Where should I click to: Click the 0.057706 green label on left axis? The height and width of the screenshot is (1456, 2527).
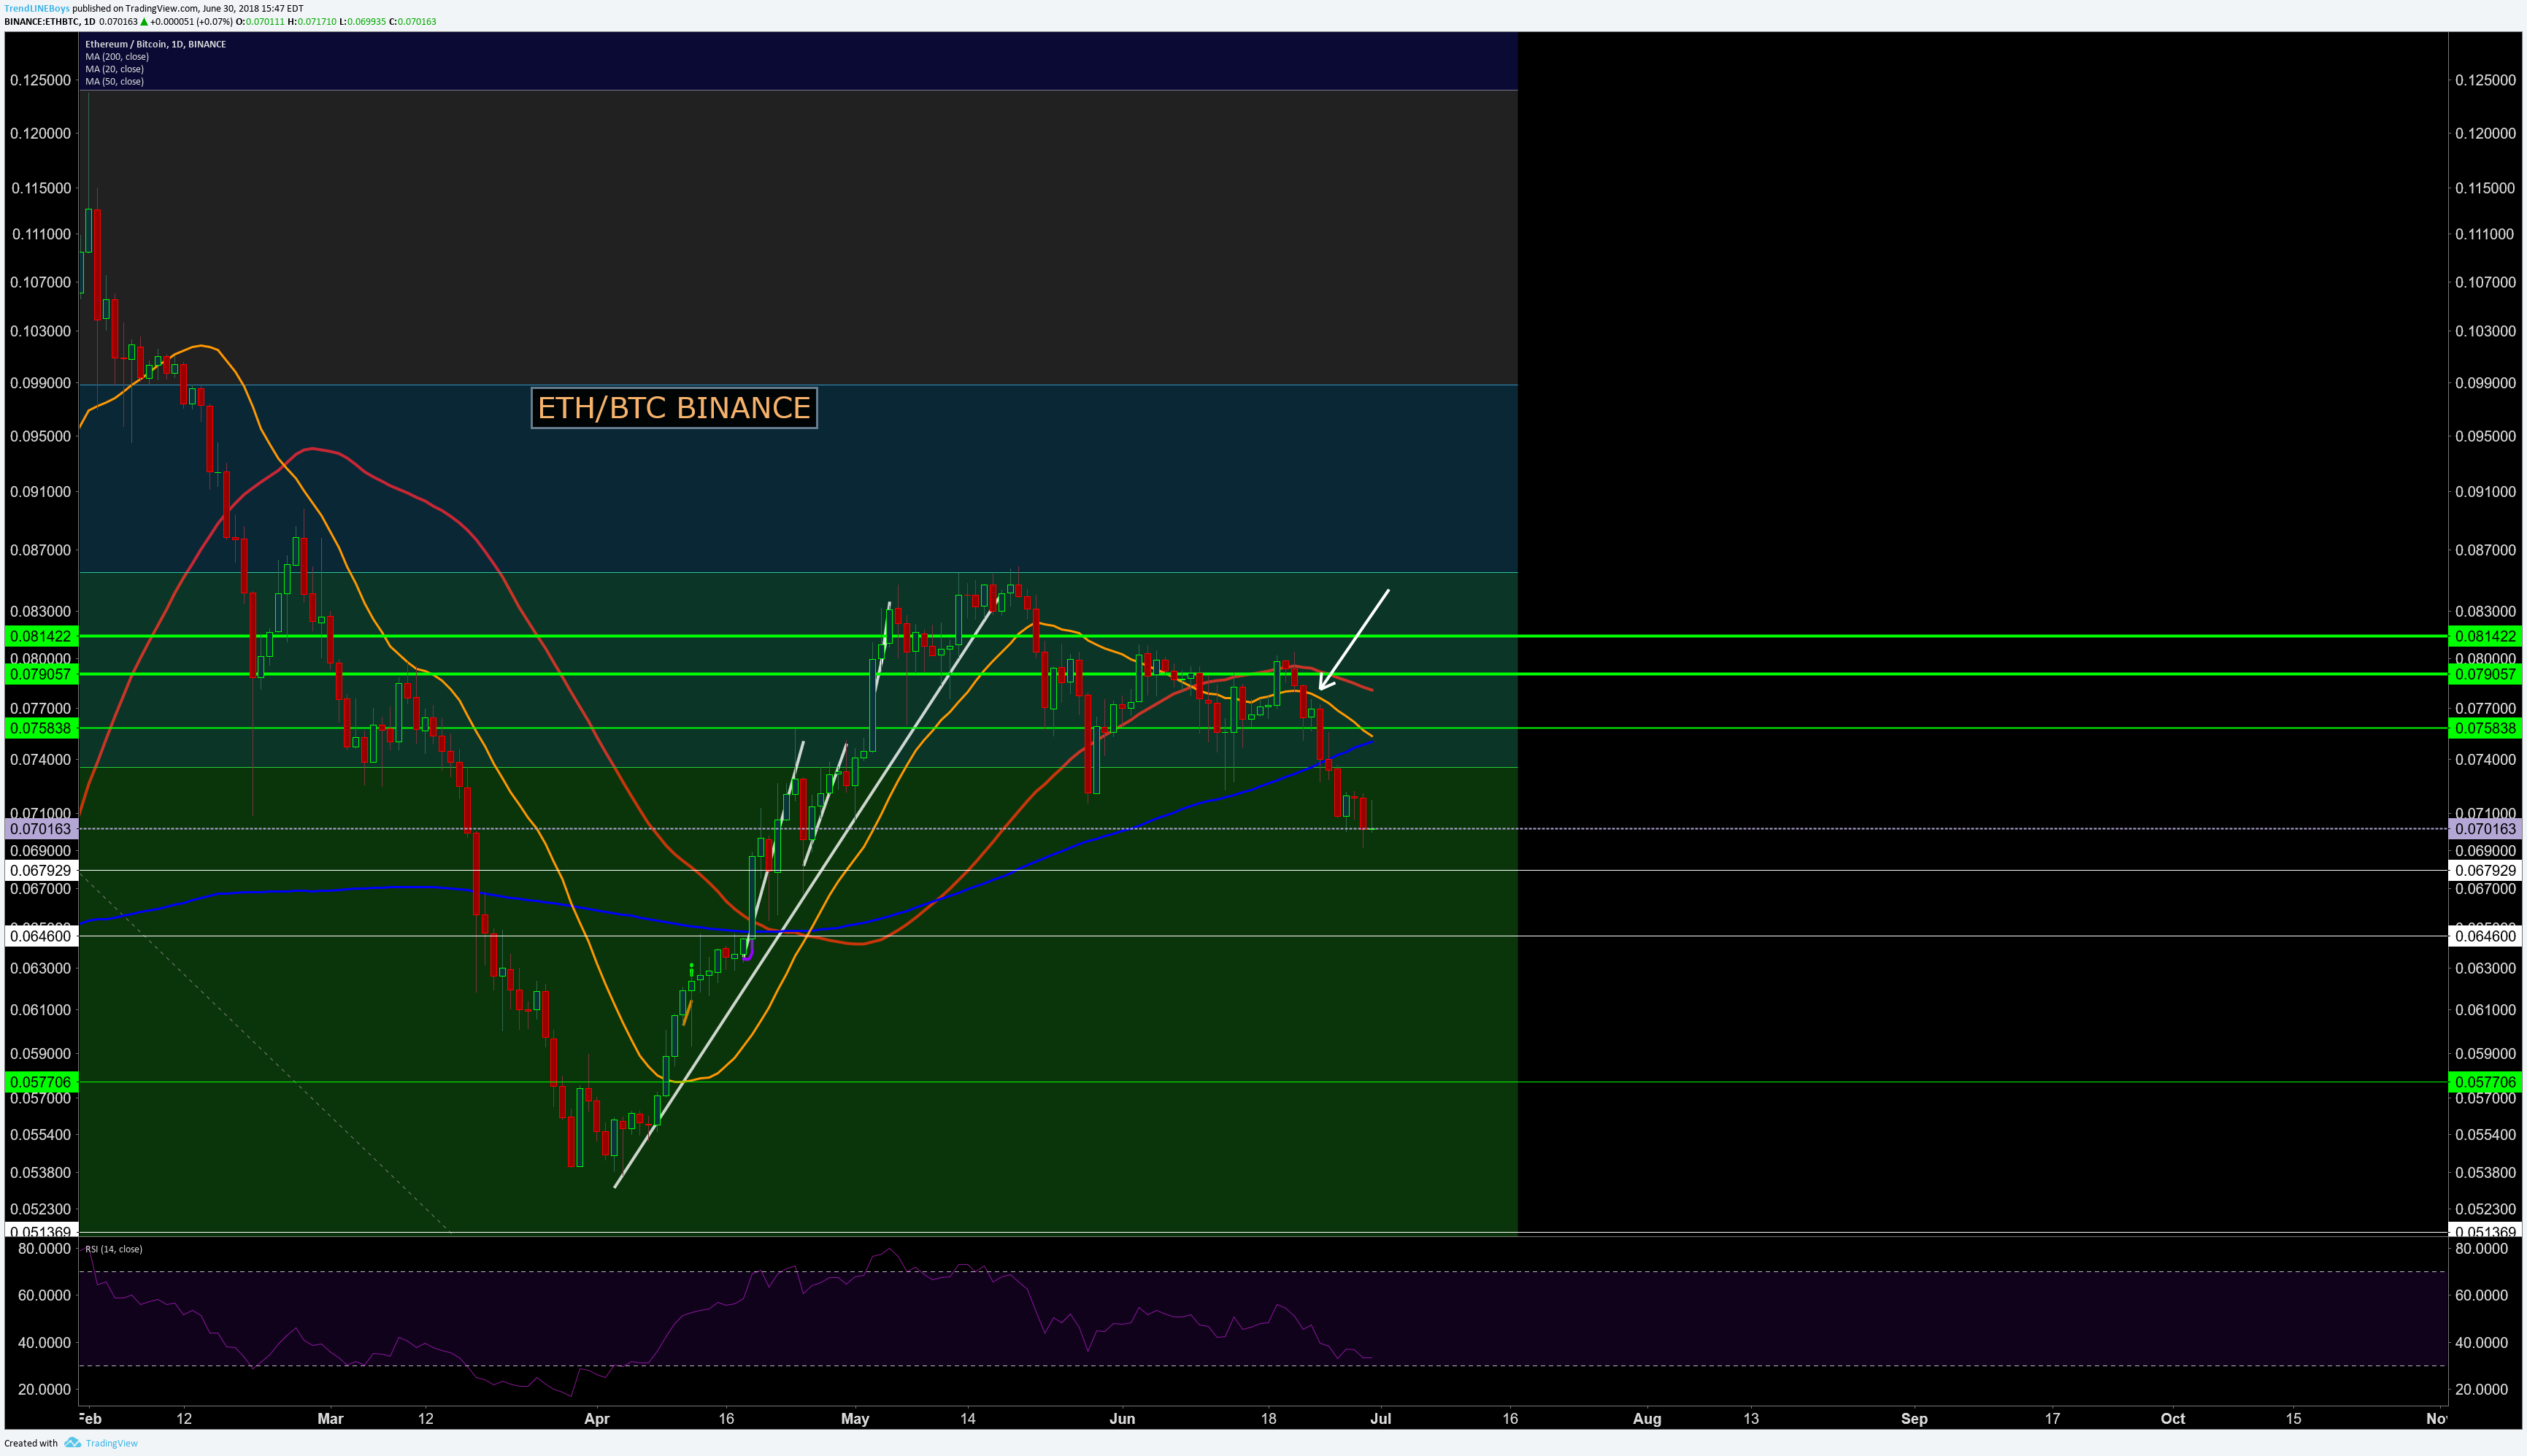pos(41,1083)
